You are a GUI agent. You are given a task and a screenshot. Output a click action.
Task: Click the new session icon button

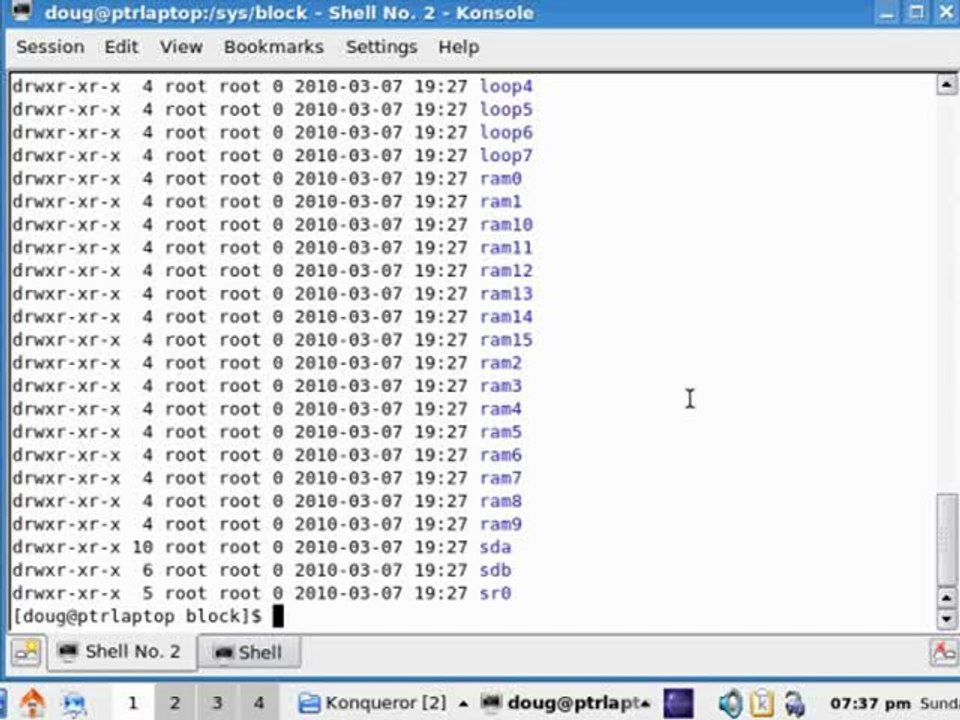(26, 652)
